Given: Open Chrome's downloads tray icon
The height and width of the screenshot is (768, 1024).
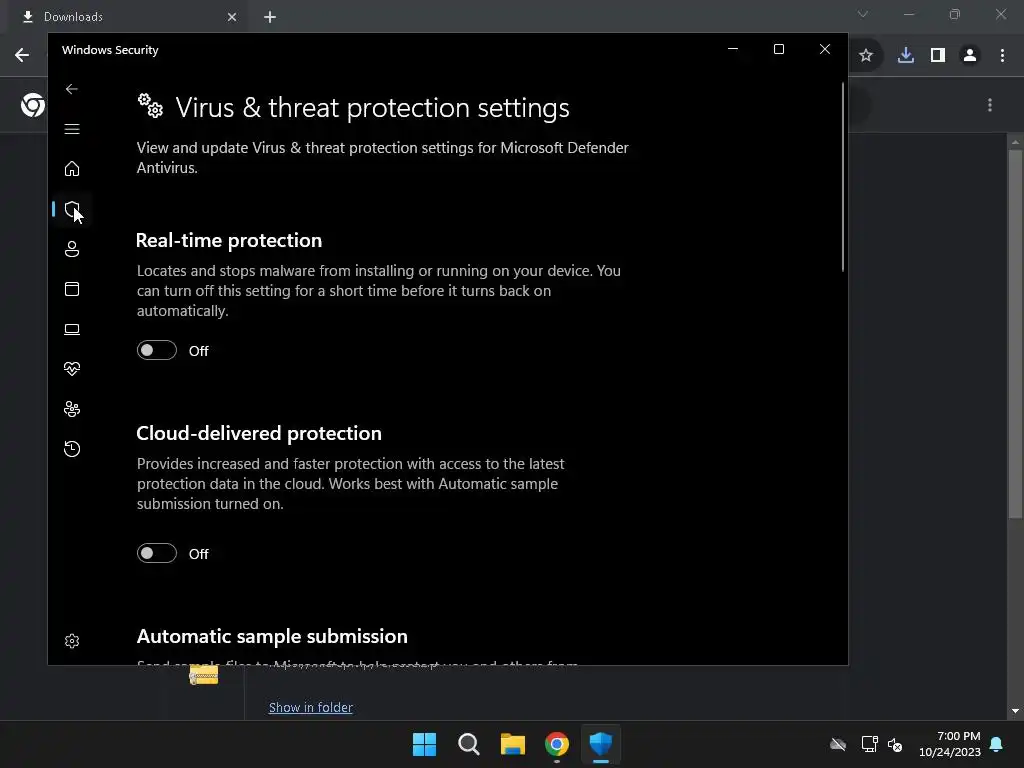Looking at the screenshot, I should point(906,56).
